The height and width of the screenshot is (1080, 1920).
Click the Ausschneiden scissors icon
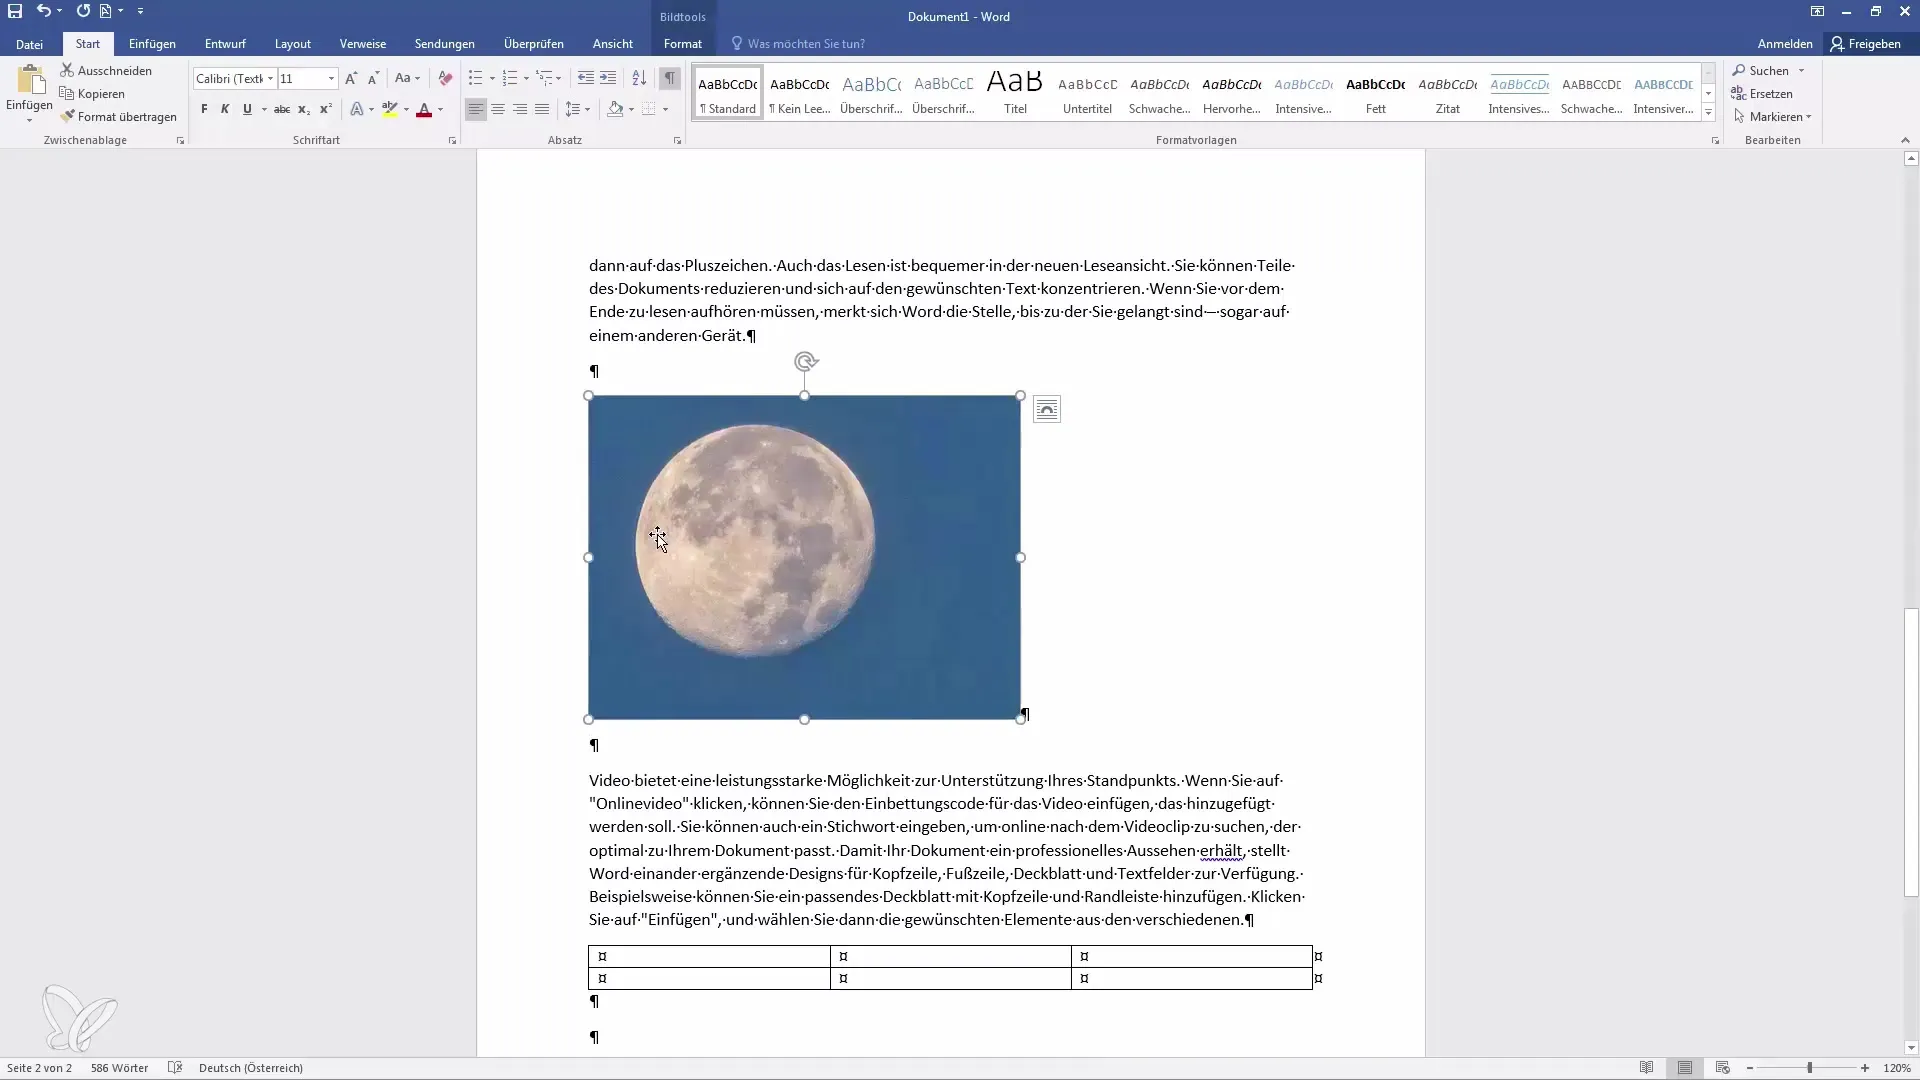[x=67, y=70]
